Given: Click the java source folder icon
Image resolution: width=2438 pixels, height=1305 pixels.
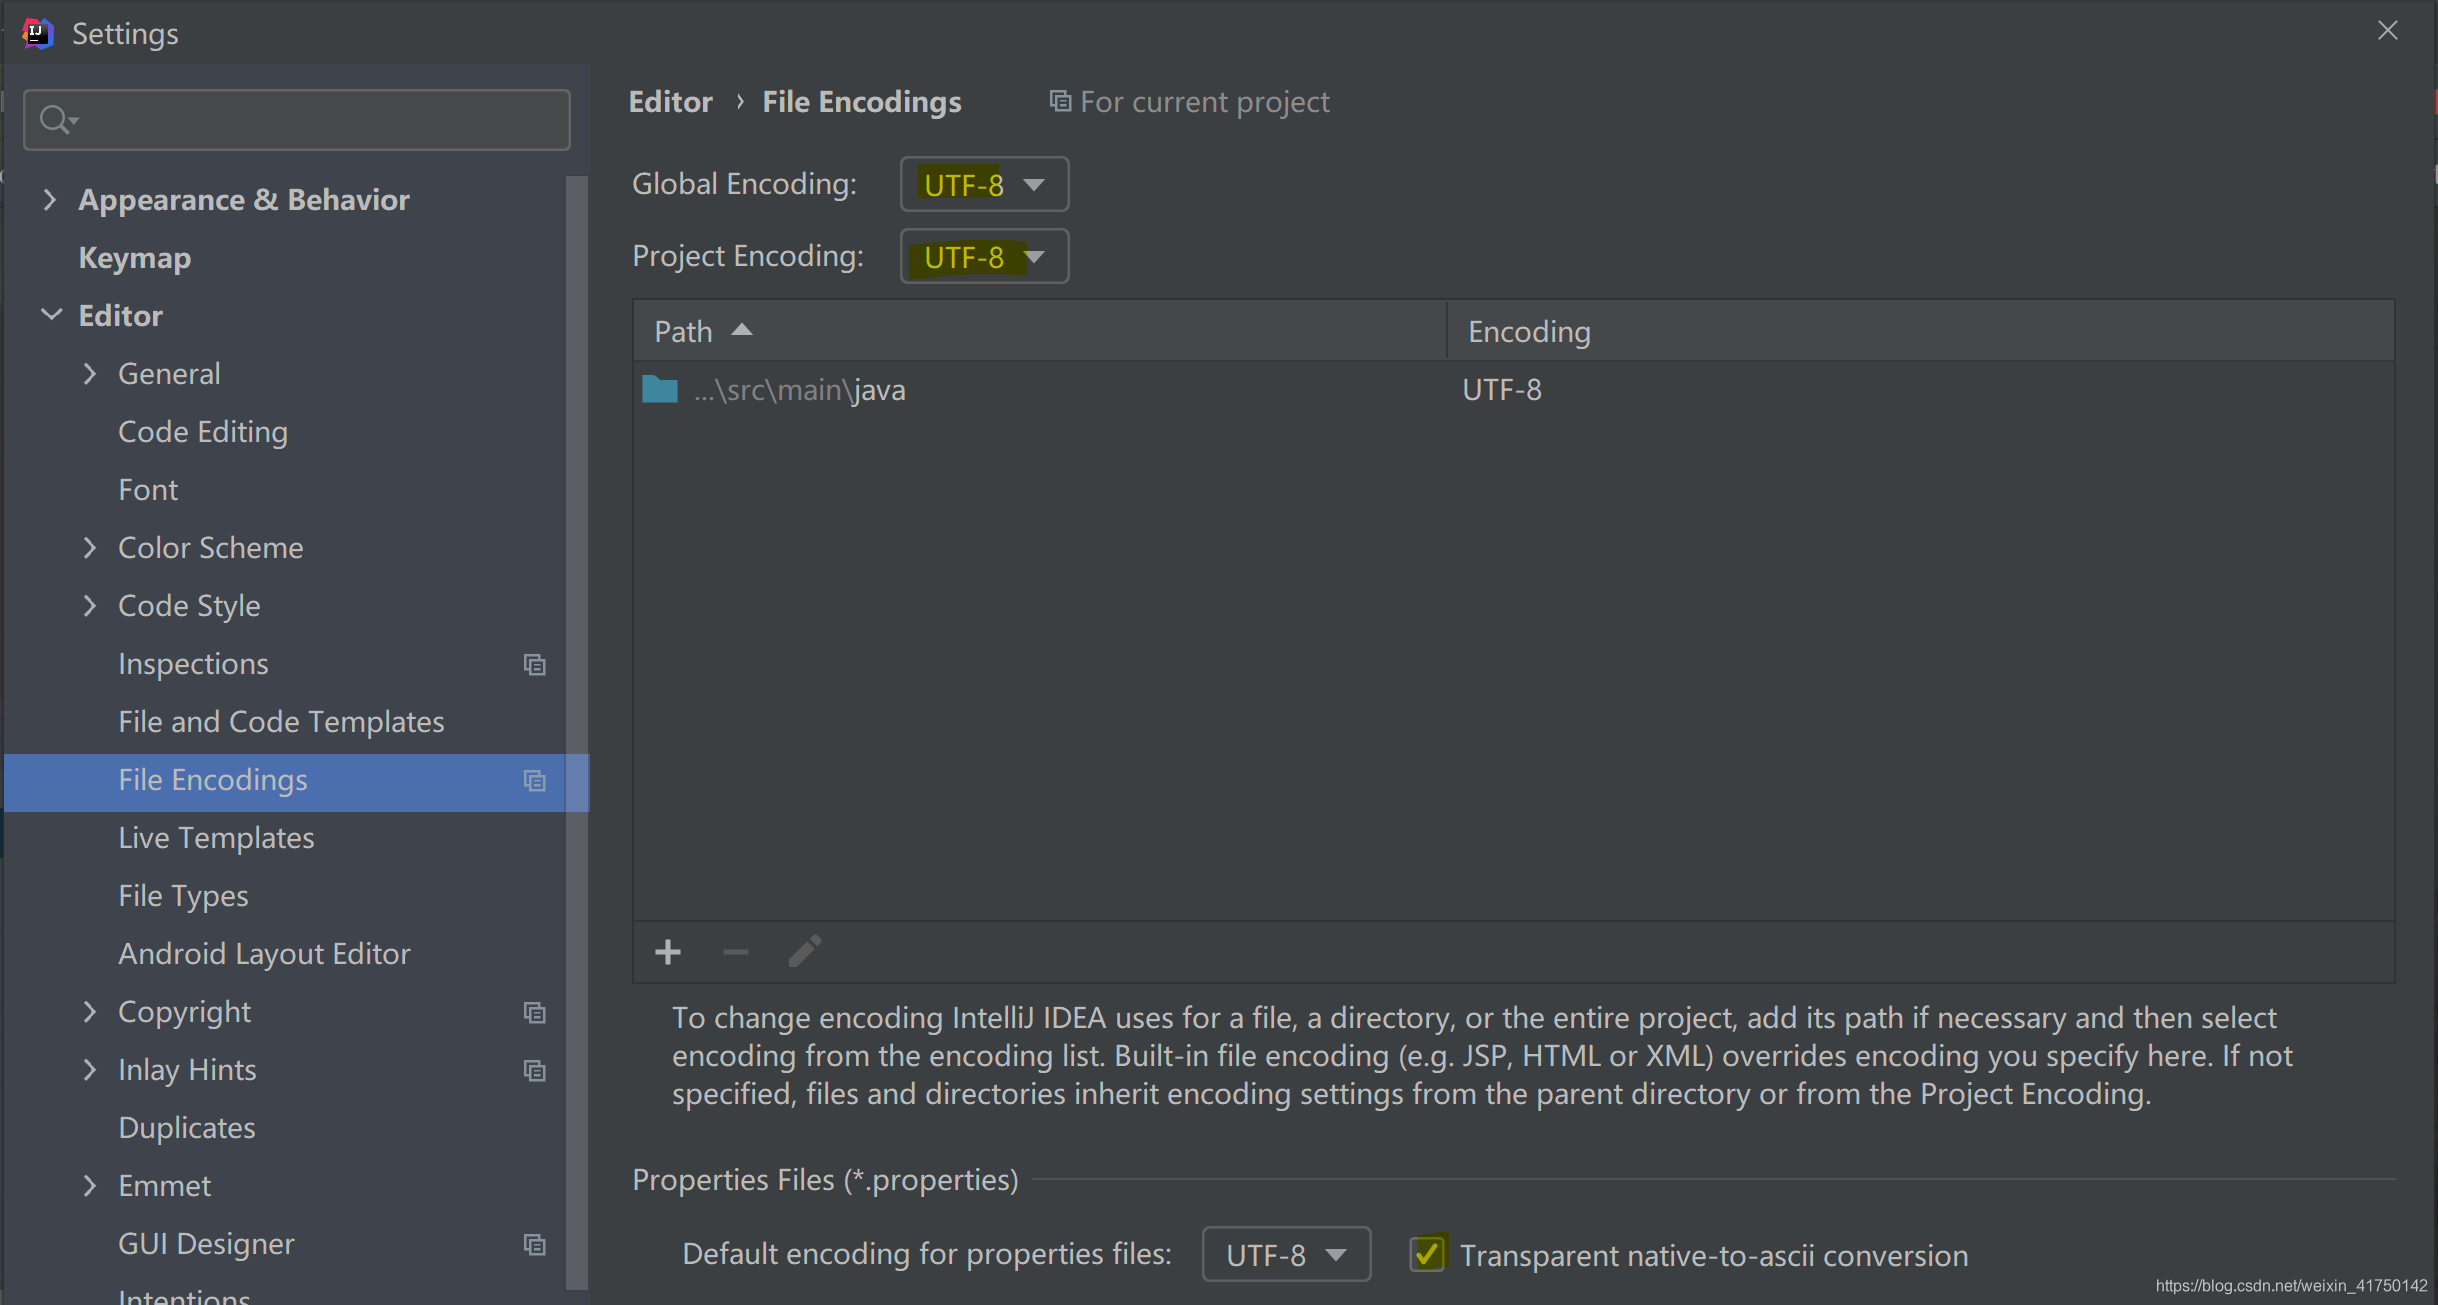Looking at the screenshot, I should click(660, 389).
